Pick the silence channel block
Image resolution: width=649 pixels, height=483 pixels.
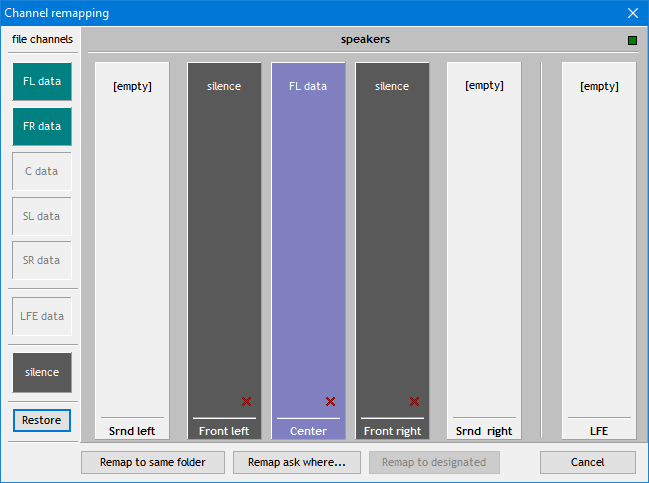[x=42, y=372]
